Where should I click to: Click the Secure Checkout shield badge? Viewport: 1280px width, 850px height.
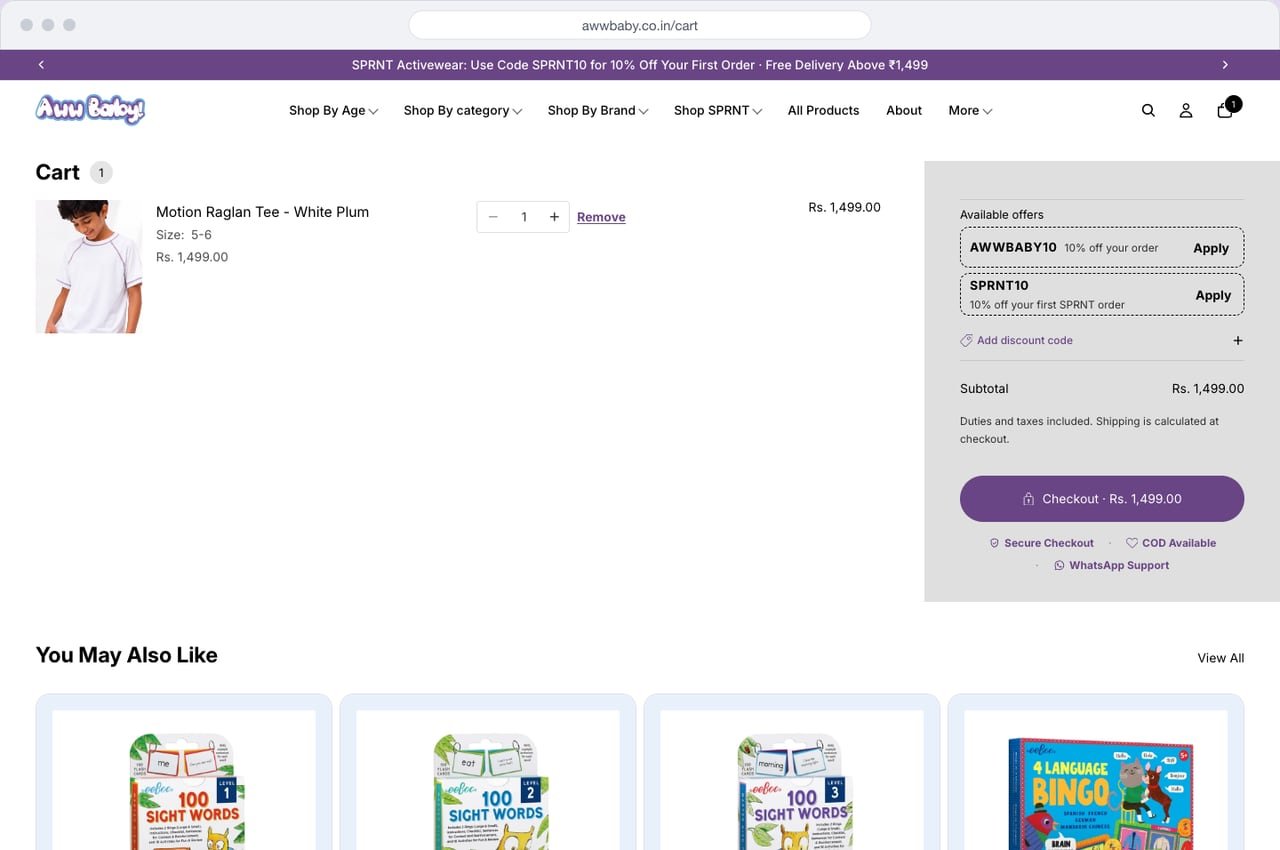(1041, 543)
